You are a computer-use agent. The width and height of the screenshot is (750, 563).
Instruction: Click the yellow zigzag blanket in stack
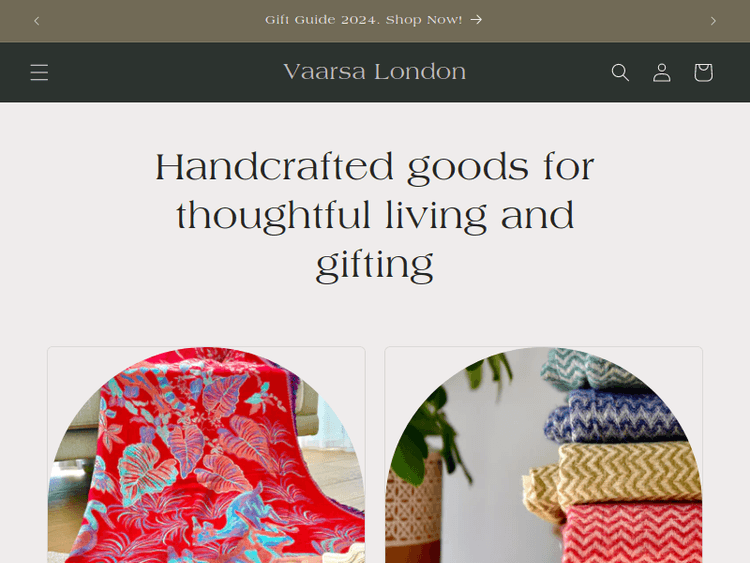pyautogui.click(x=617, y=476)
